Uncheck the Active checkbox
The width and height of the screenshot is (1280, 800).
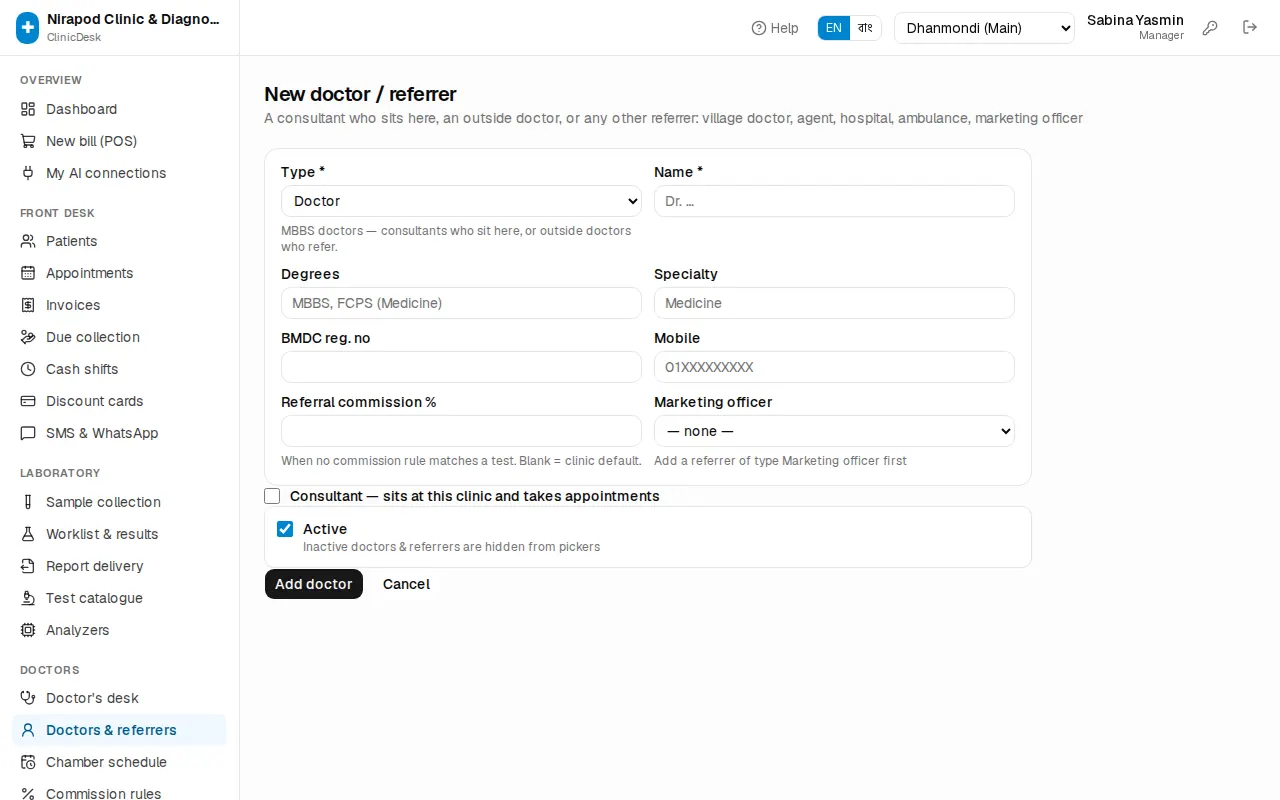285,529
